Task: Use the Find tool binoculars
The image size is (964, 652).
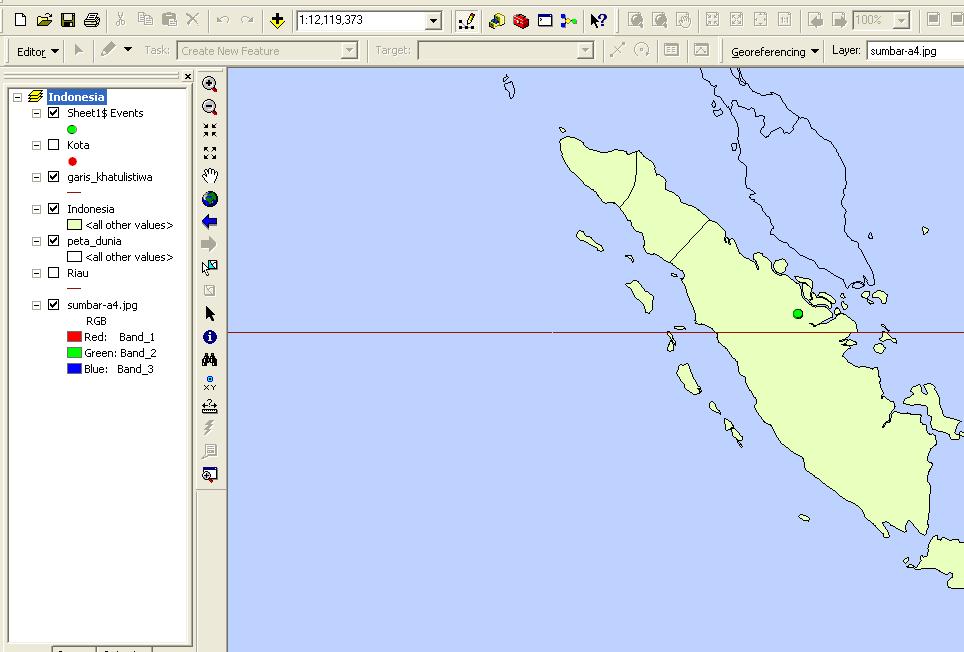Action: [209, 360]
